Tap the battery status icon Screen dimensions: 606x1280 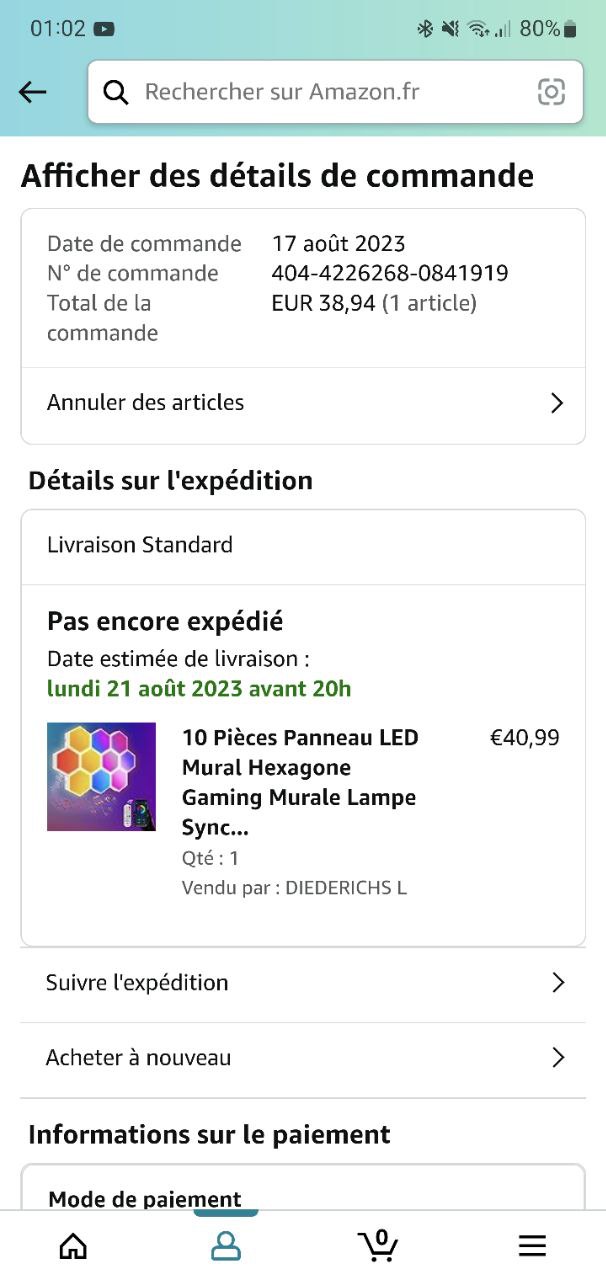click(x=570, y=29)
